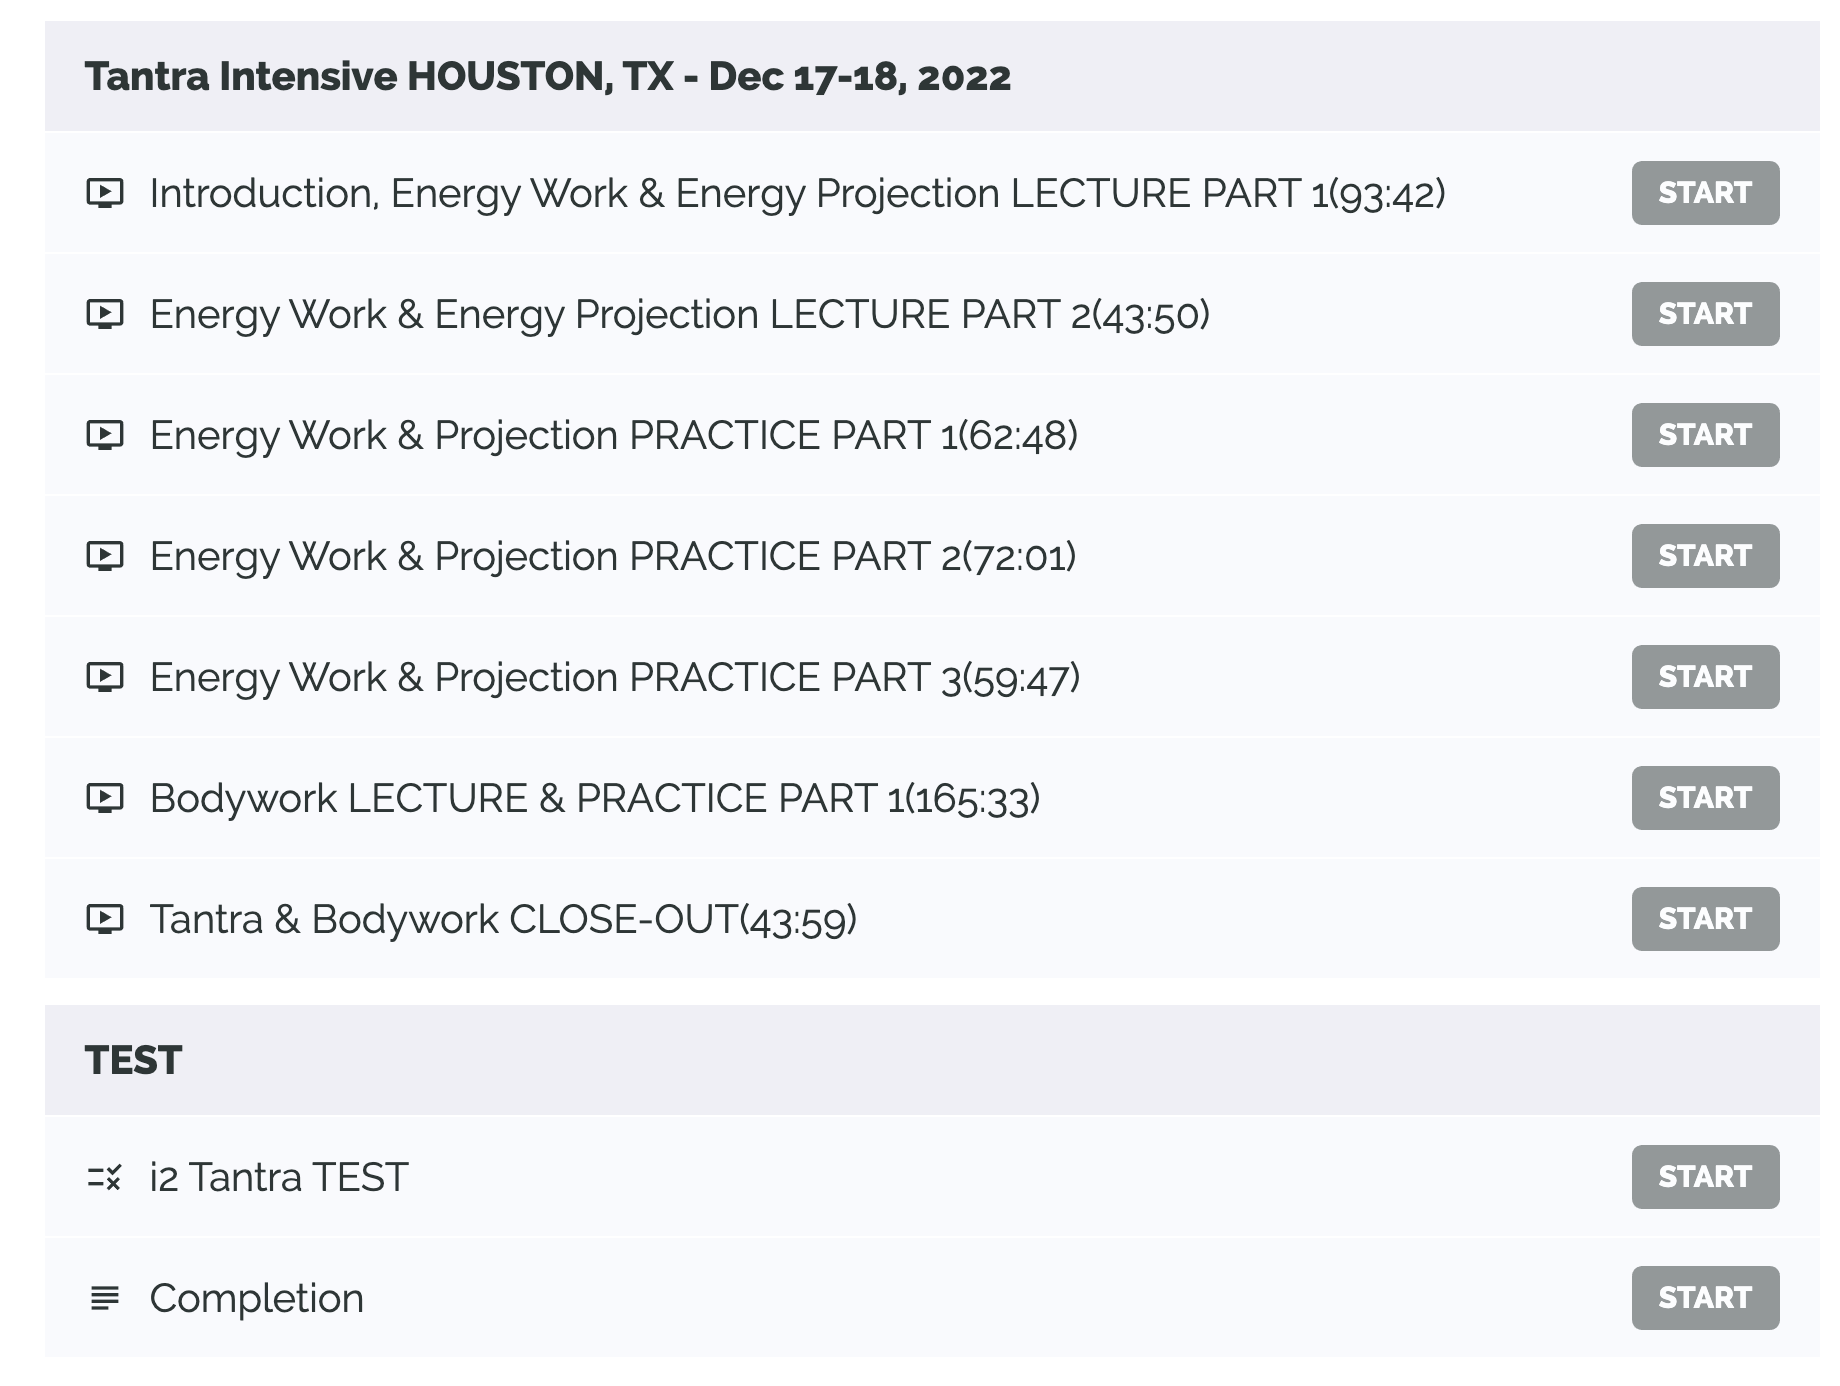This screenshot has height=1386, width=1840.
Task: Click video icon for Energy Projection LECTURE PART 2
Action: tap(105, 314)
